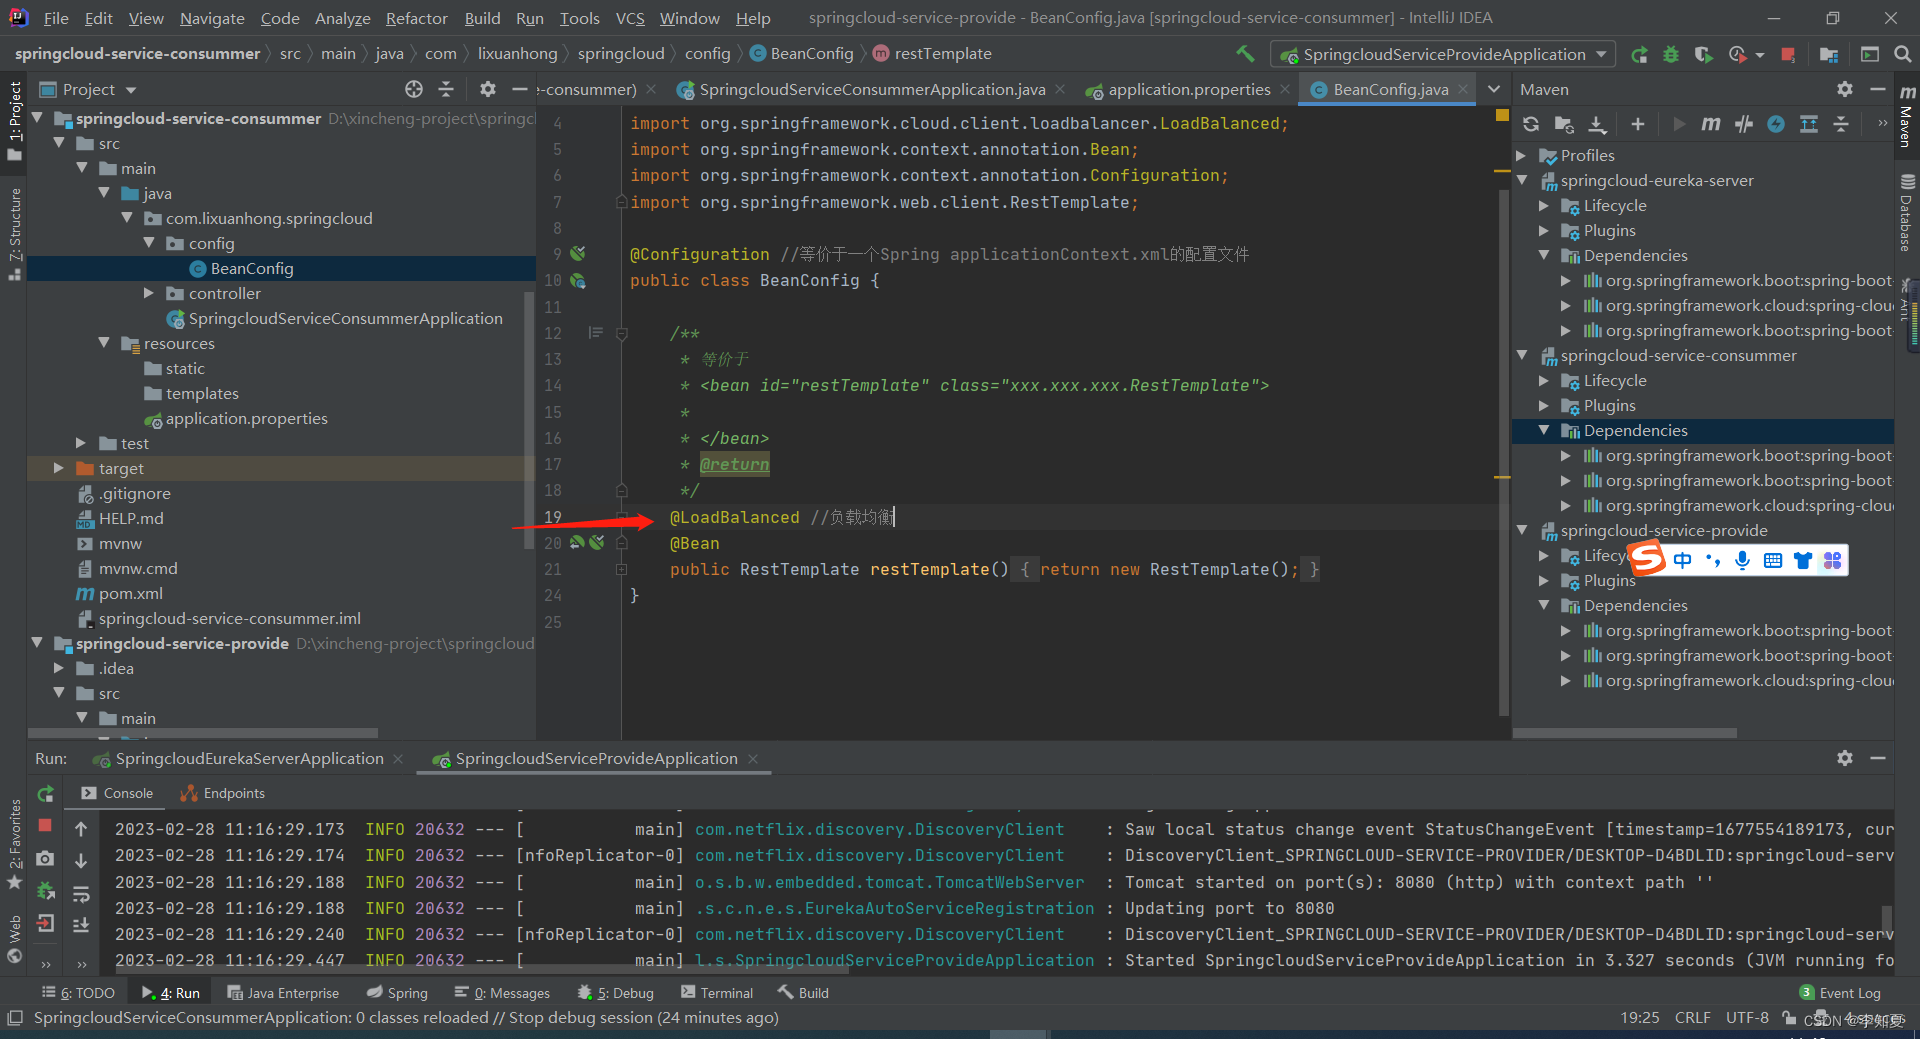This screenshot has height=1039, width=1920.
Task: Click locate file target icon in Project panel
Action: point(414,89)
